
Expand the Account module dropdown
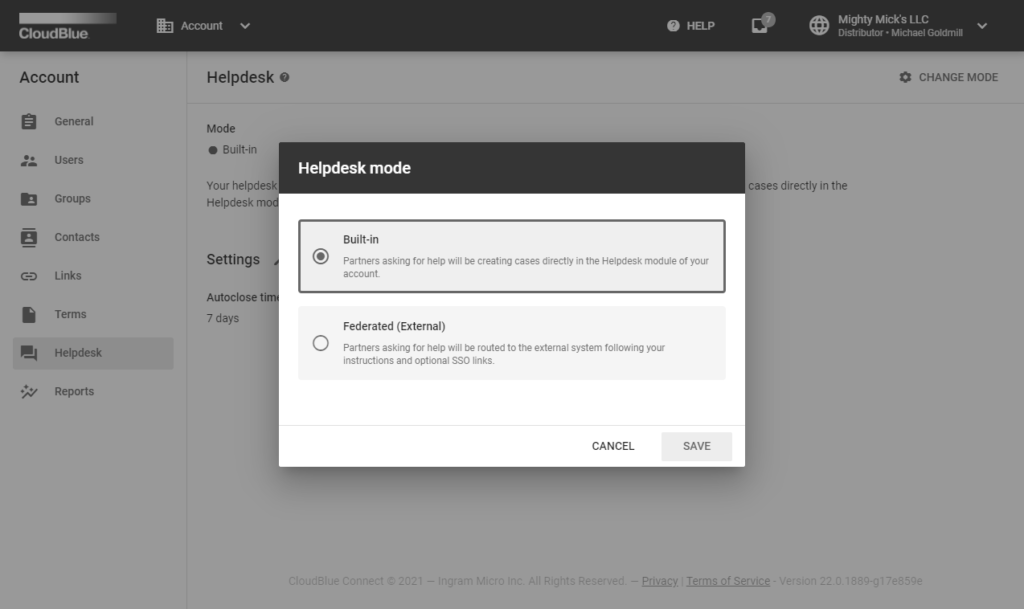(245, 26)
